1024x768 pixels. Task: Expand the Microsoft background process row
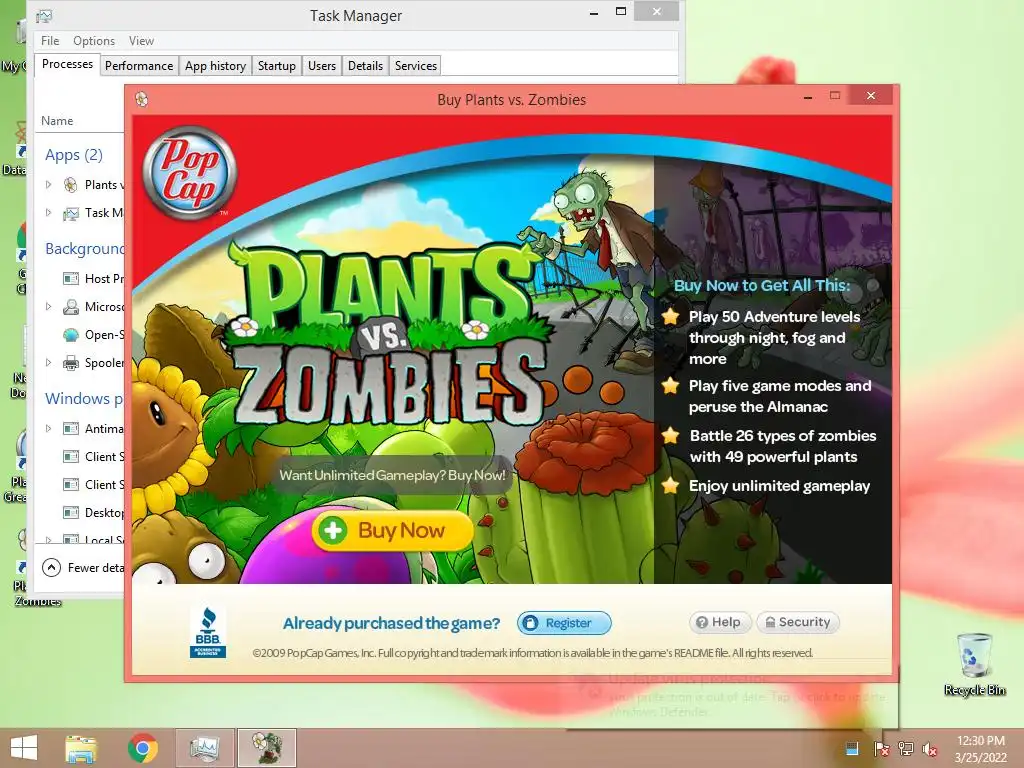click(x=48, y=306)
